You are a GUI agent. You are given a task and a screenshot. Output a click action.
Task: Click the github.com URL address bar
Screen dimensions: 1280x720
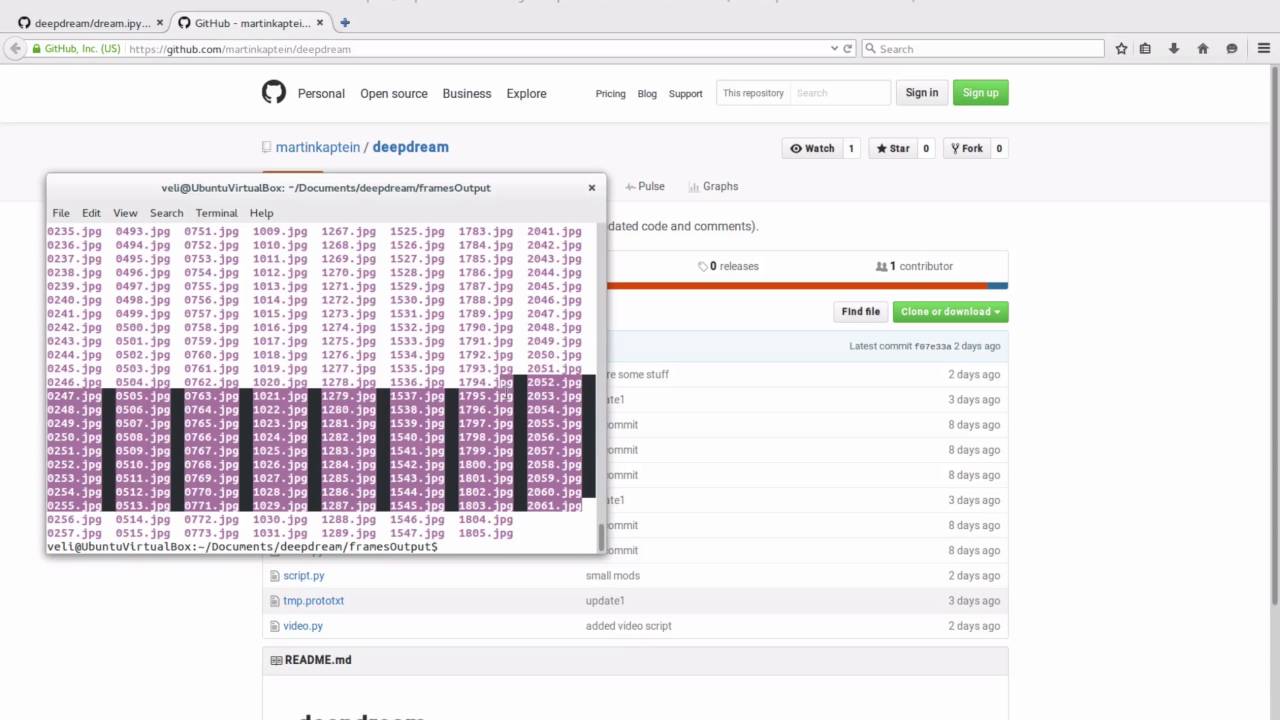(478, 48)
